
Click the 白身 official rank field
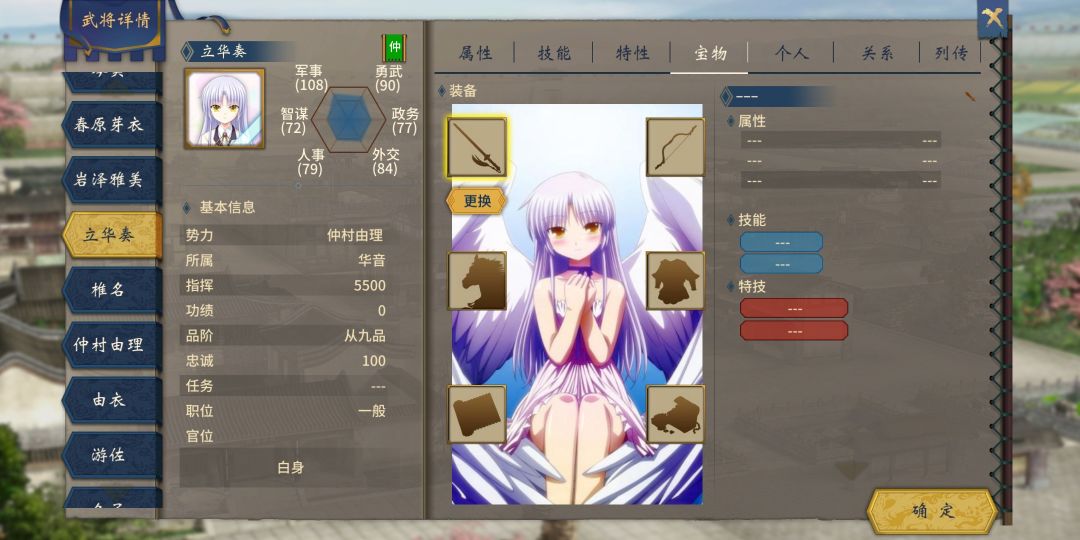pyautogui.click(x=290, y=468)
